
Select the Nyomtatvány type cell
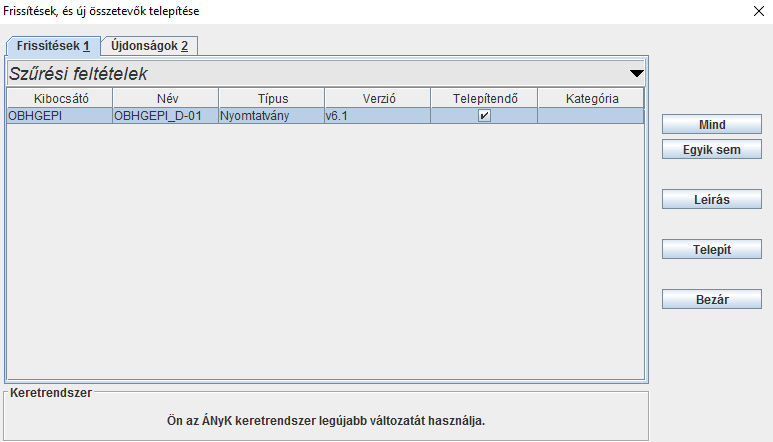(272, 116)
